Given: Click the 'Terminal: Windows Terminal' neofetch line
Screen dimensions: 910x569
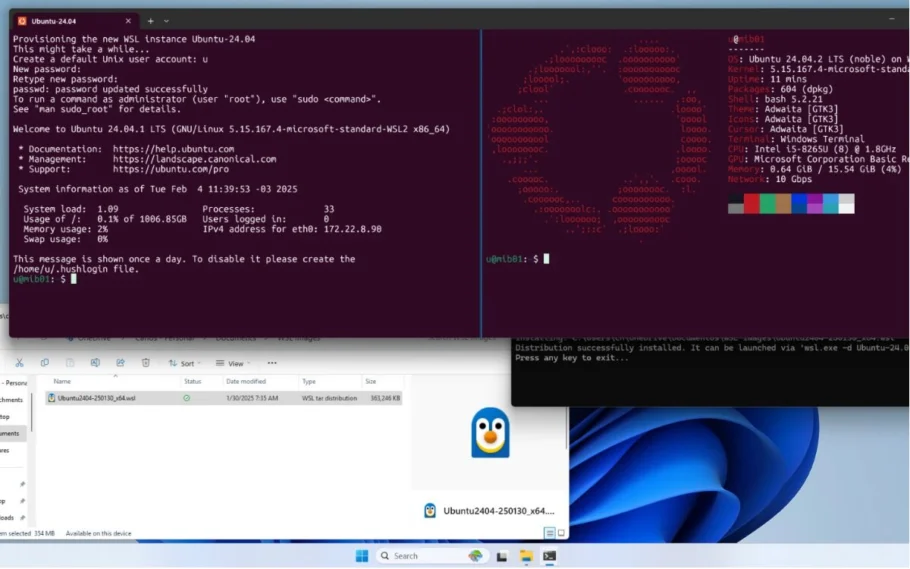Looking at the screenshot, I should (796, 139).
